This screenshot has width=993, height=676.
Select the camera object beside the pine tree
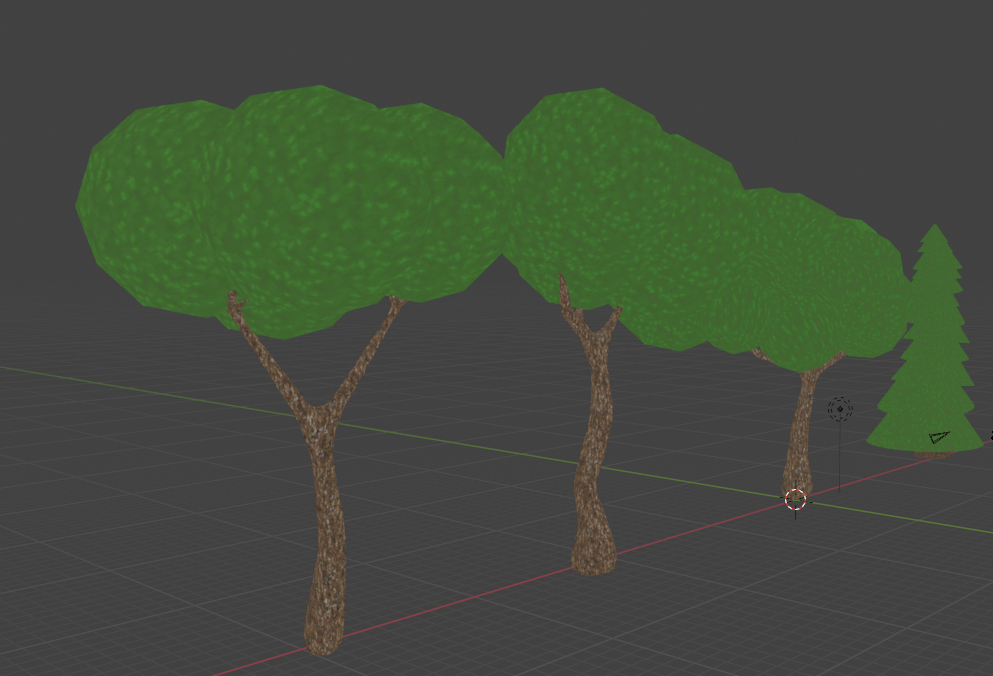pyautogui.click(x=939, y=437)
